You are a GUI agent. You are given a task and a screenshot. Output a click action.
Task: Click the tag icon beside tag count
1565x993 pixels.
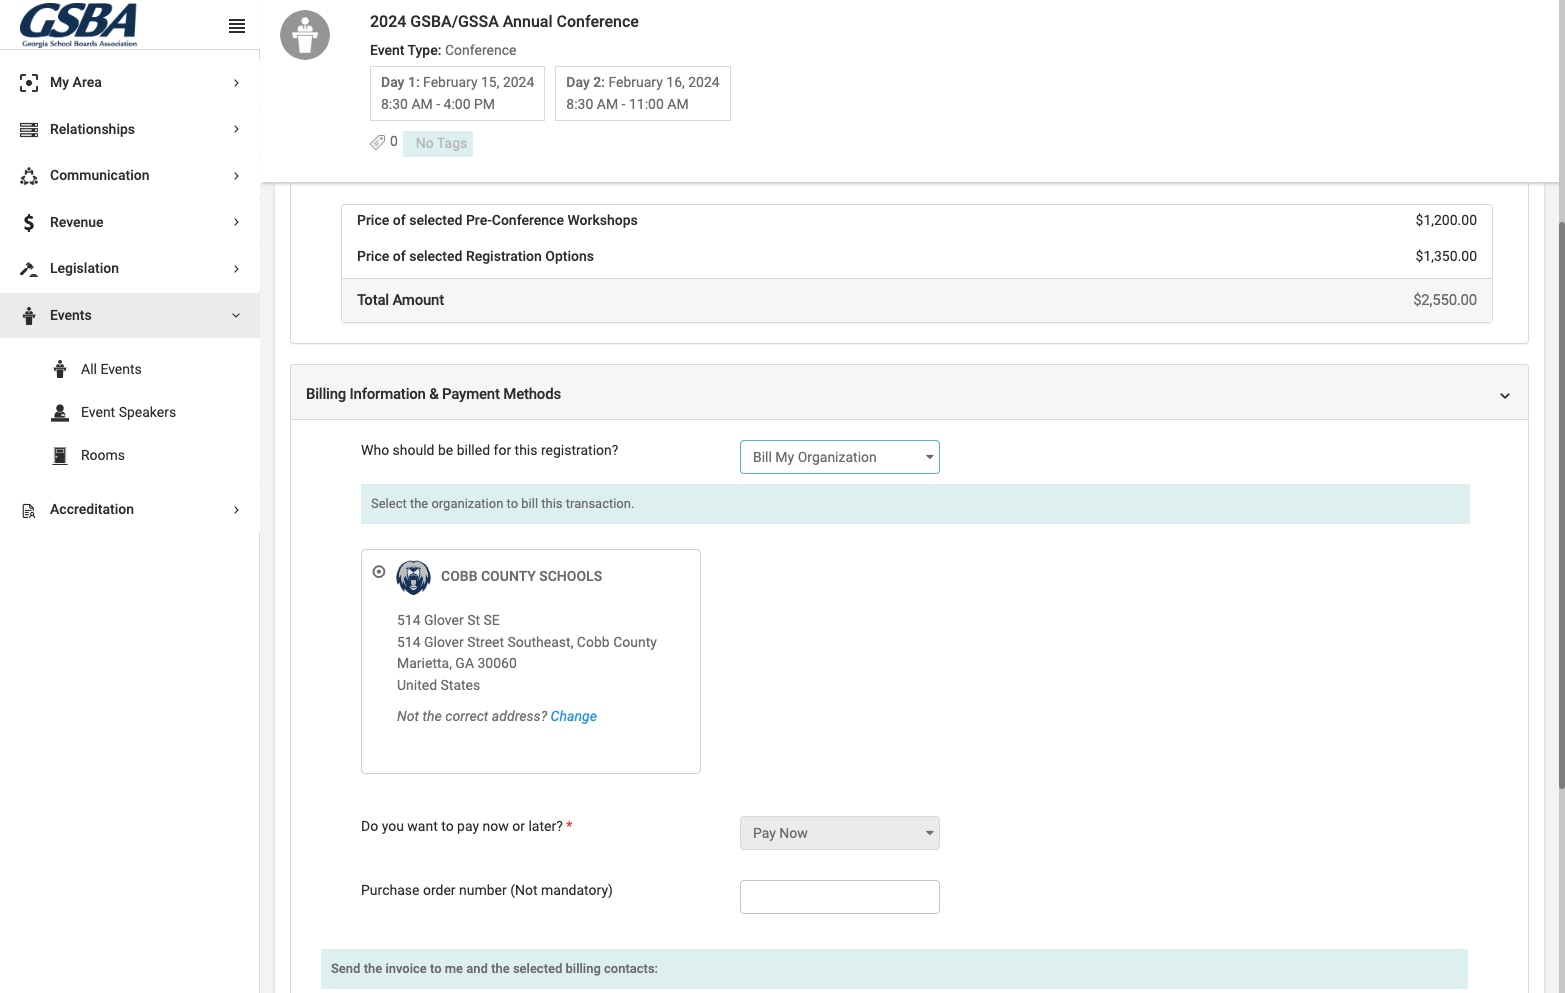point(377,142)
